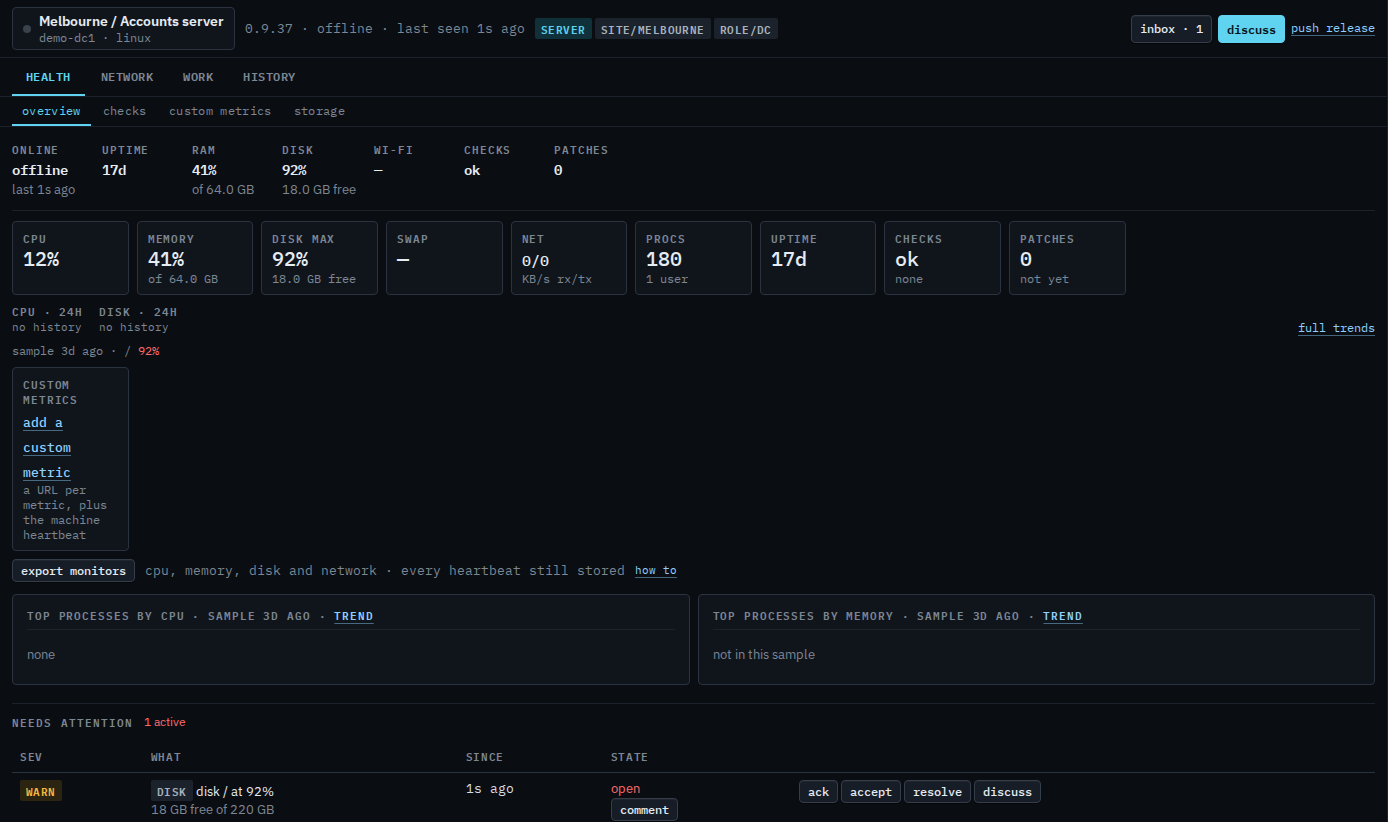Image resolution: width=1388 pixels, height=822 pixels.
Task: Click the Melbourne / Accounts server title card
Action: 123,29
